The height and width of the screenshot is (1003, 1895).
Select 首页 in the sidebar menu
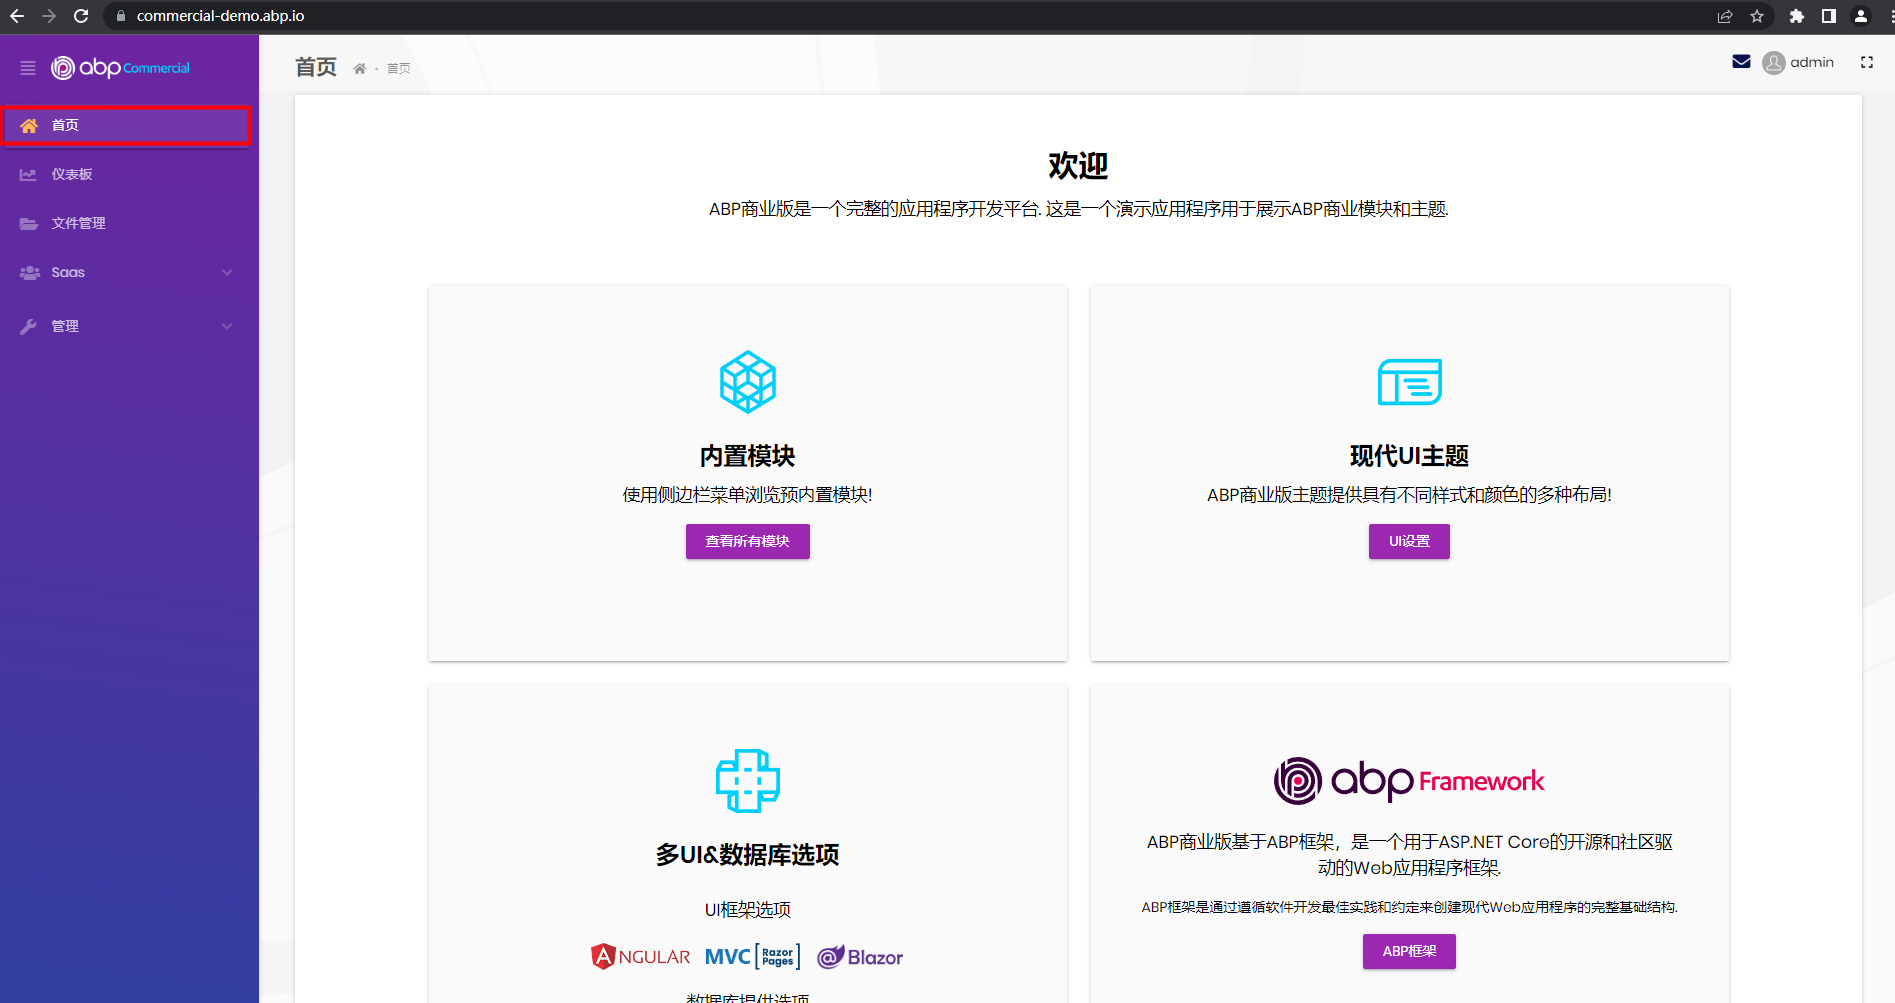pos(126,125)
